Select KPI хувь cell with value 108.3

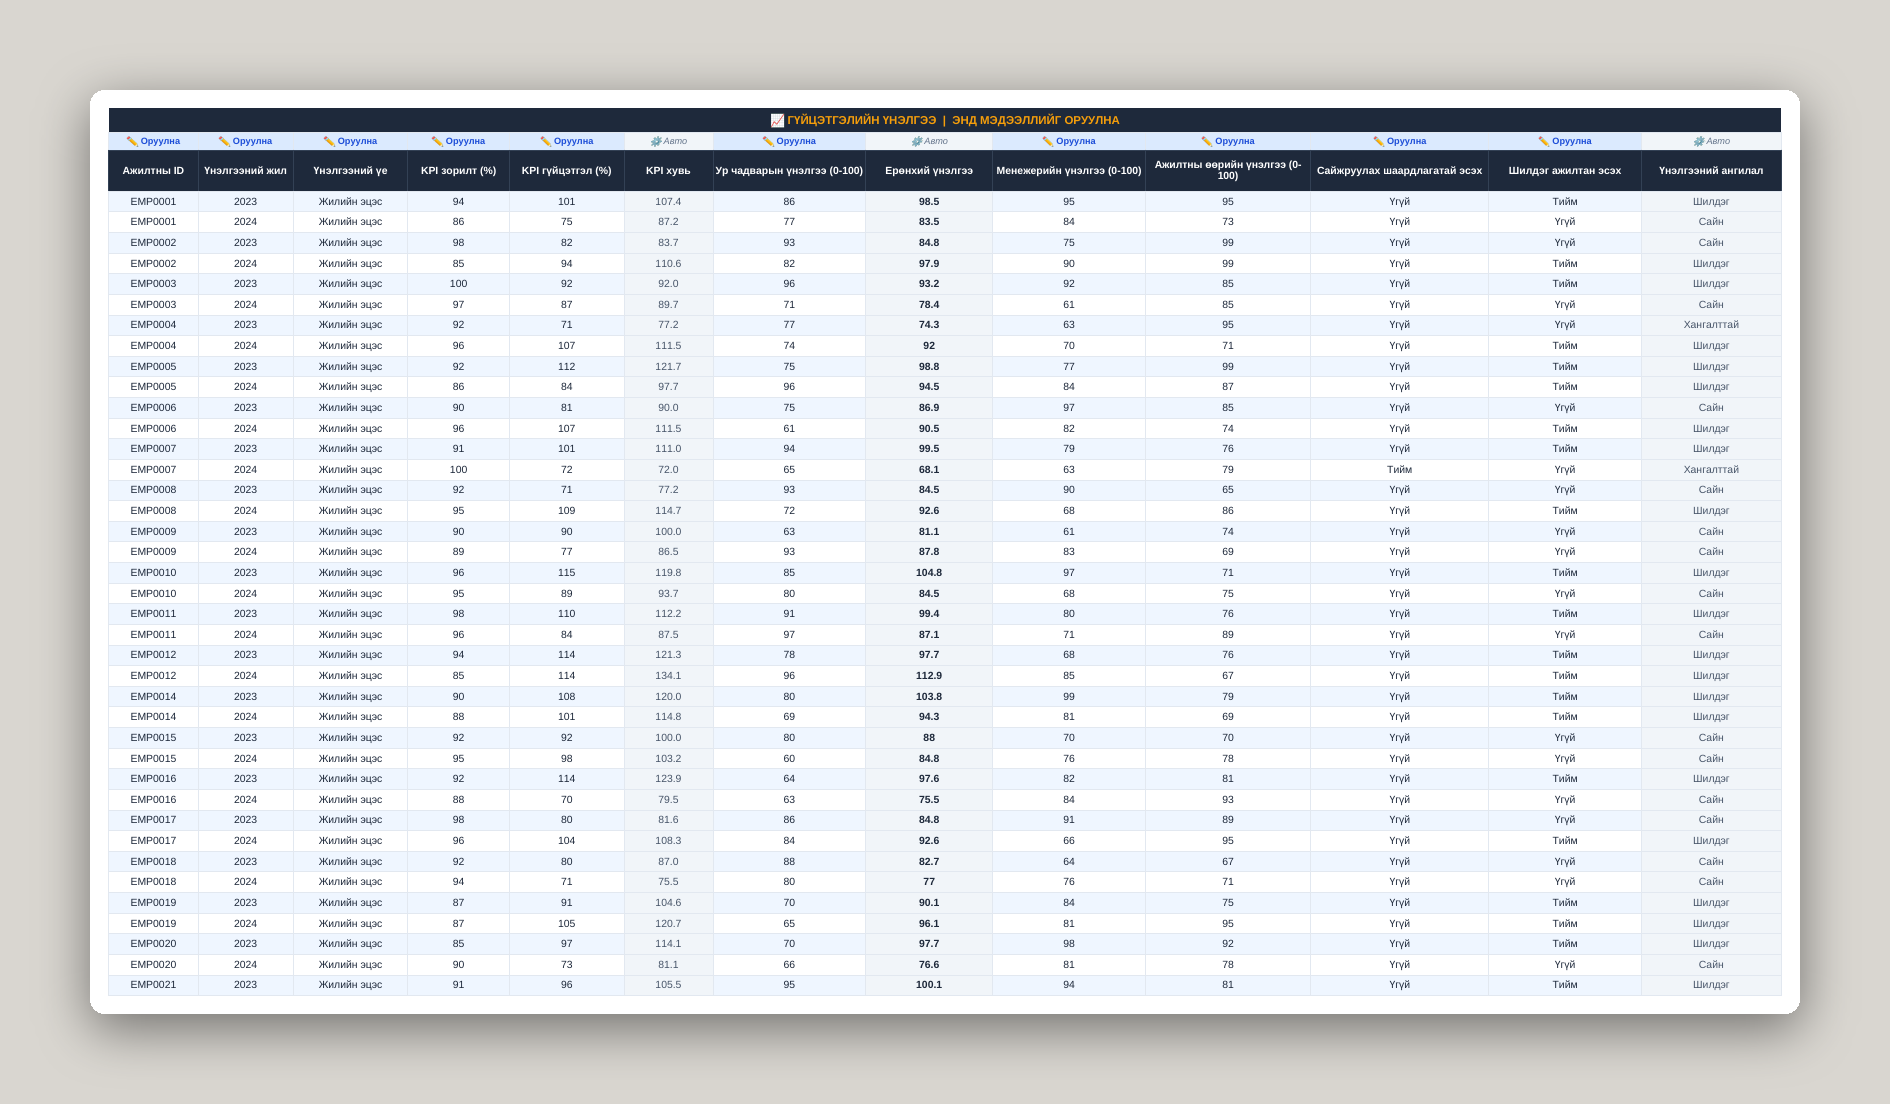[668, 841]
